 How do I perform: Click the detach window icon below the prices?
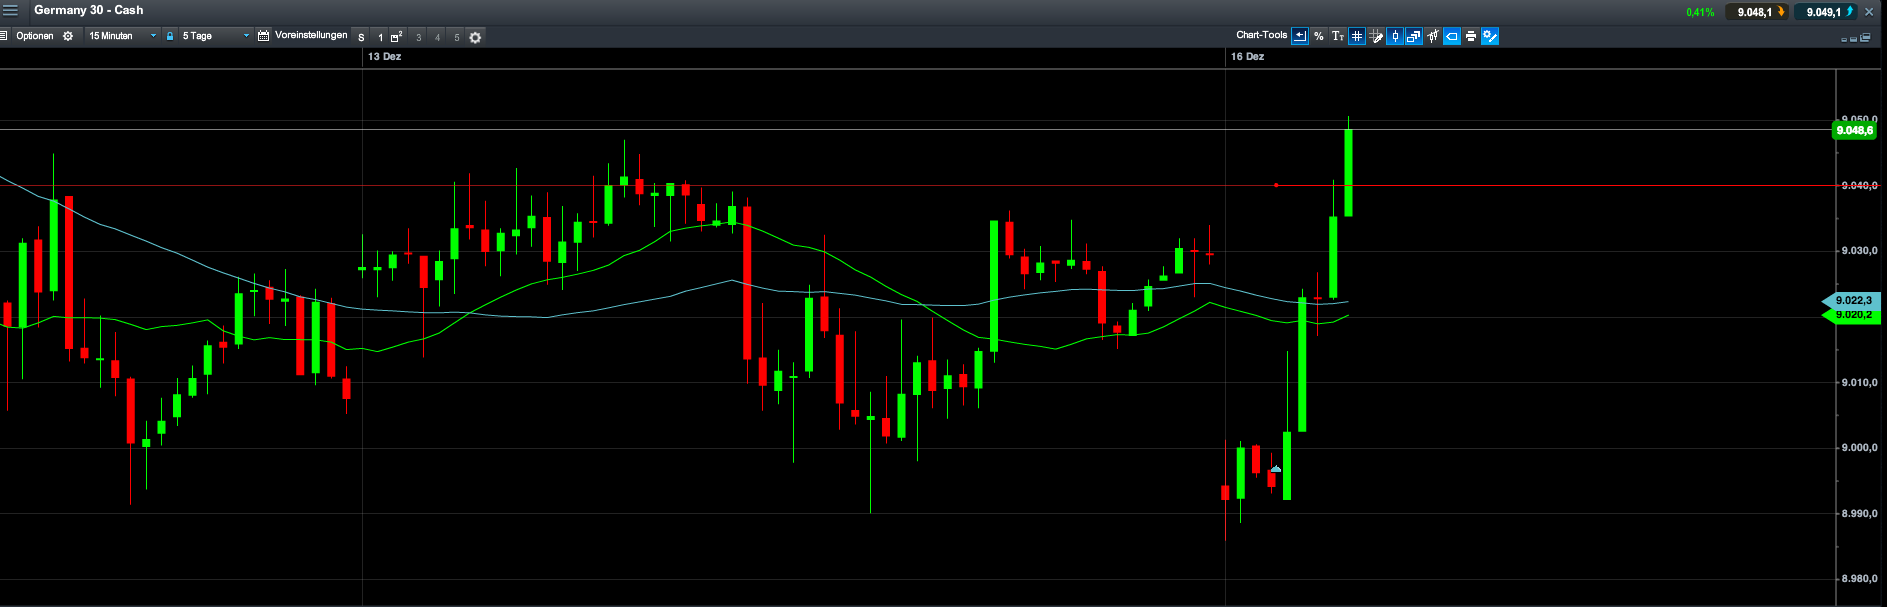pyautogui.click(x=1865, y=38)
